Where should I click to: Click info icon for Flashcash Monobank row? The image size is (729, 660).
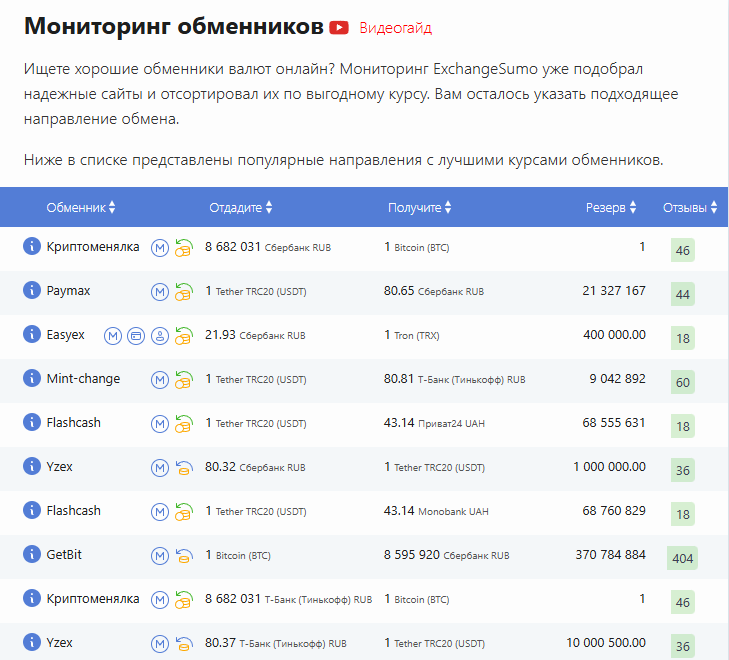(x=32, y=510)
